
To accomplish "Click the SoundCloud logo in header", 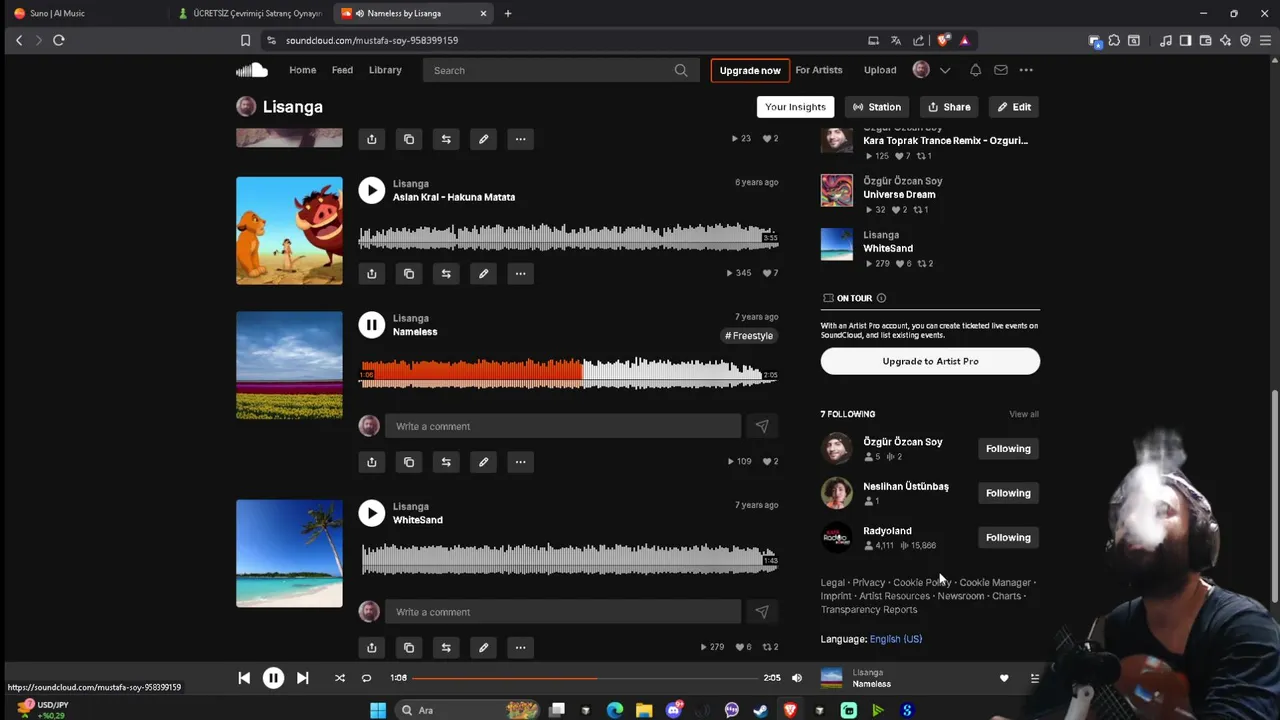I will pos(252,70).
